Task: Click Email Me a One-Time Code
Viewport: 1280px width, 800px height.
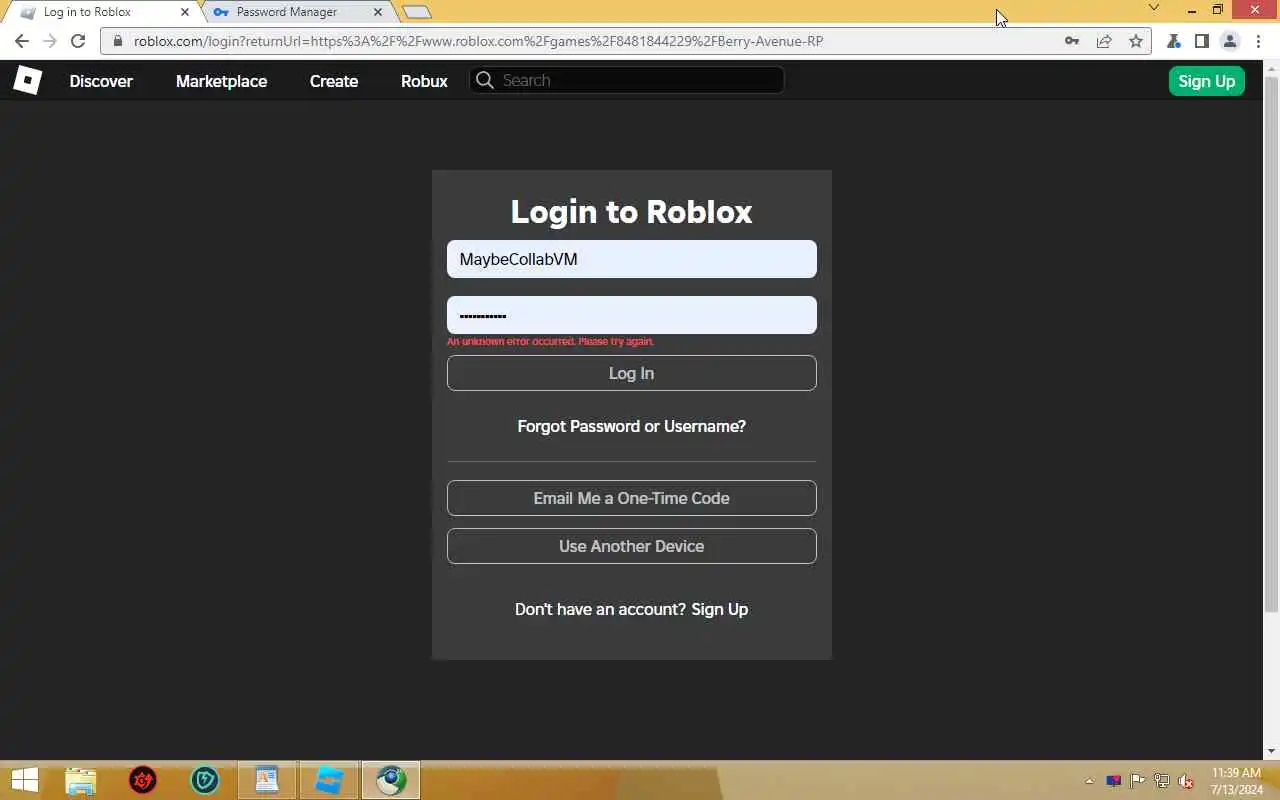Action: click(x=632, y=498)
